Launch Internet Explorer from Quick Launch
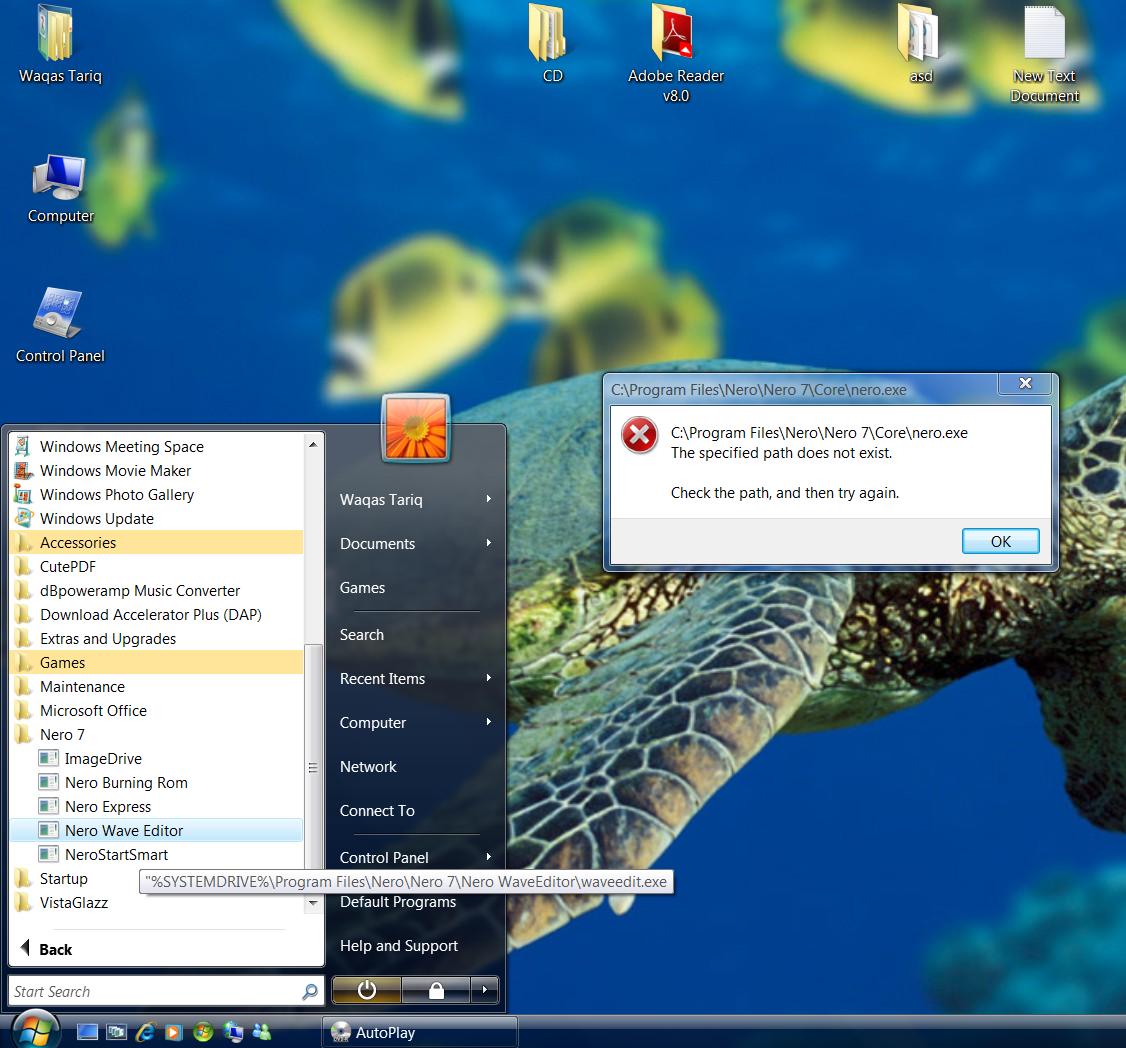 tap(146, 1031)
